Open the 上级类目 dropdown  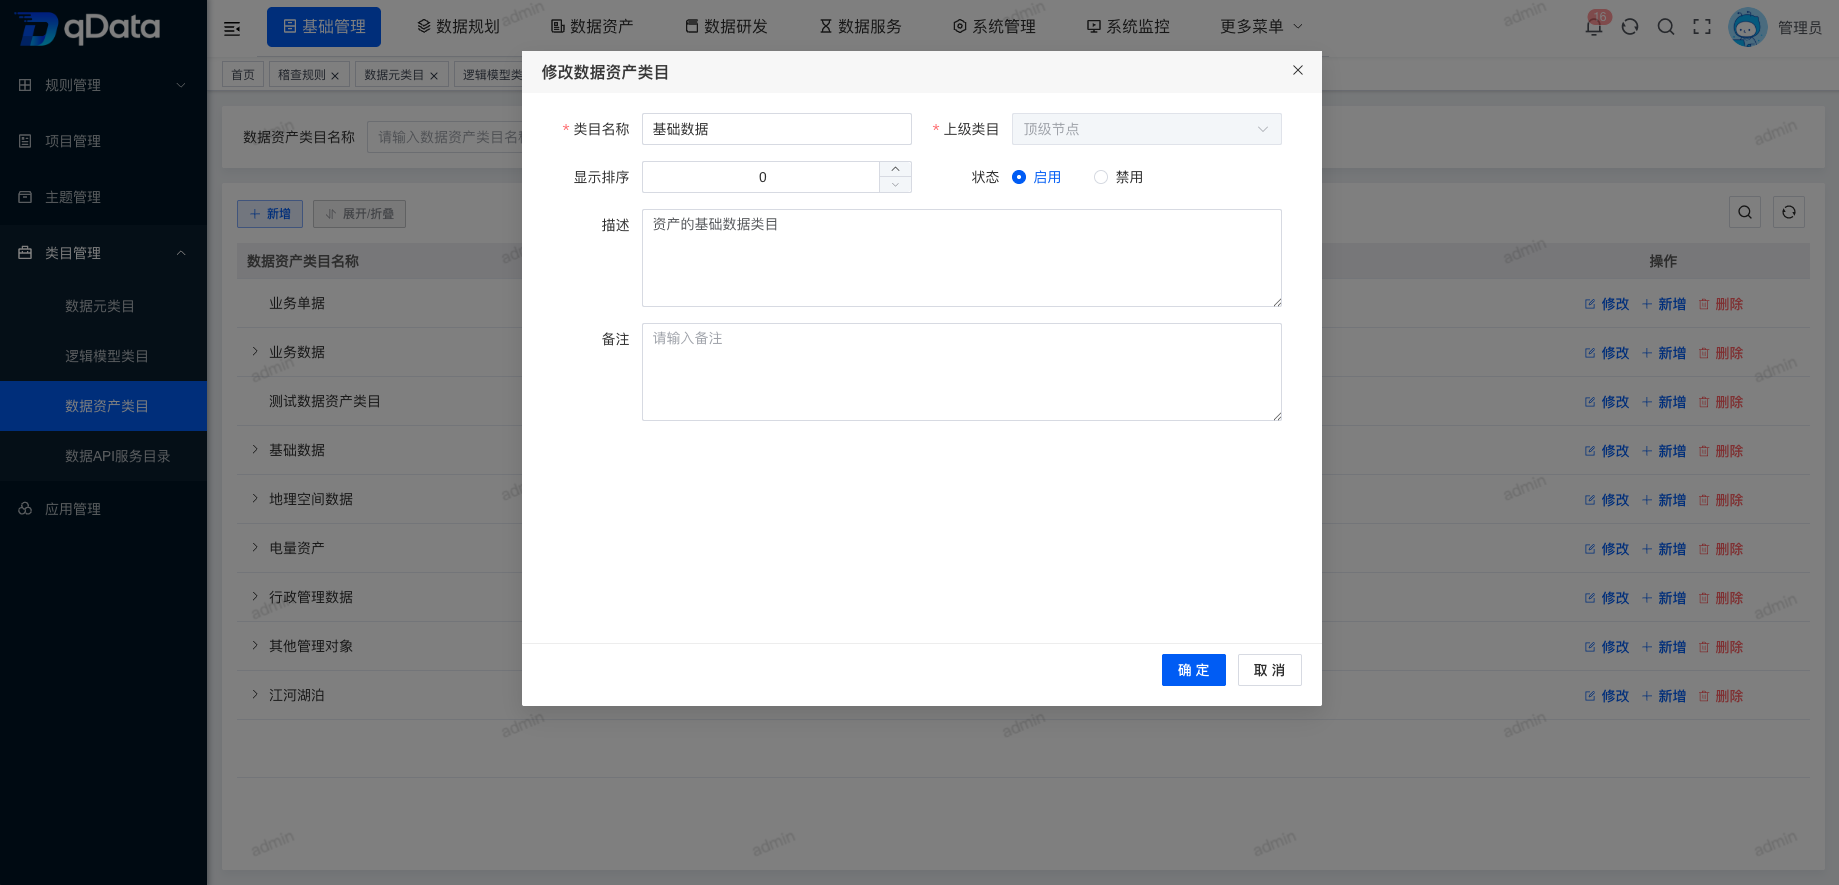pyautogui.click(x=1147, y=129)
